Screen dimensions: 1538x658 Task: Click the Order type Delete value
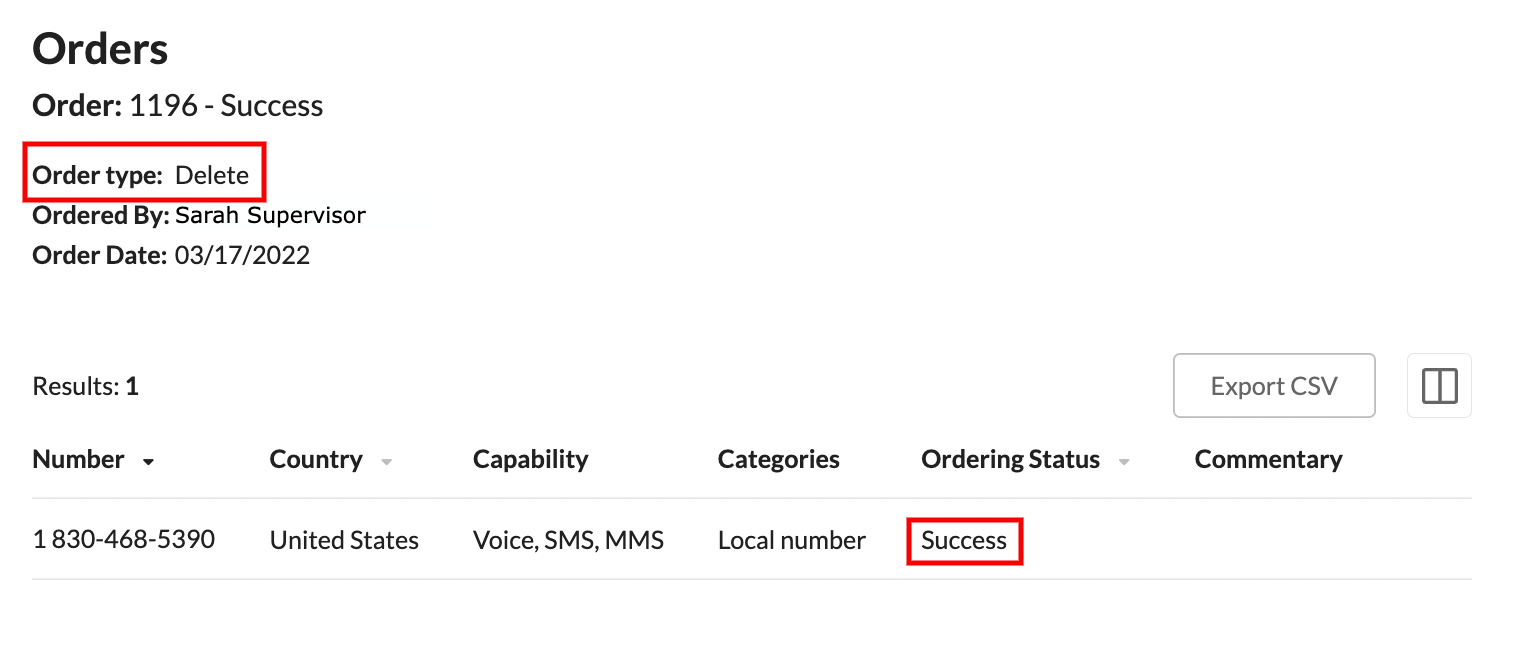(212, 176)
